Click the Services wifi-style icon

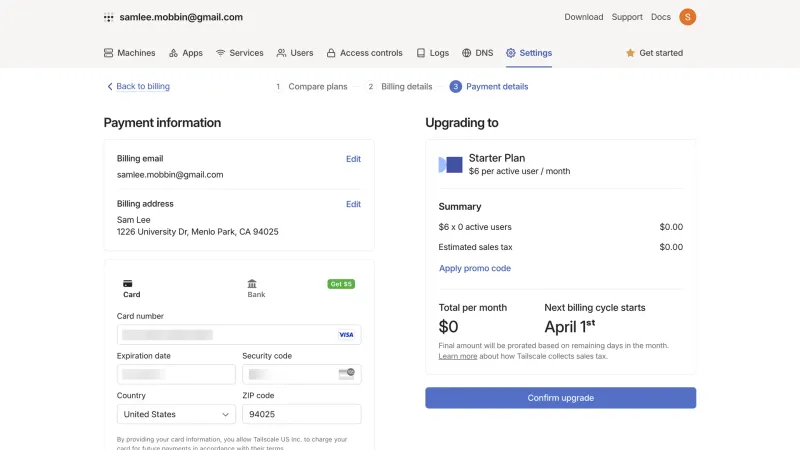coord(220,53)
